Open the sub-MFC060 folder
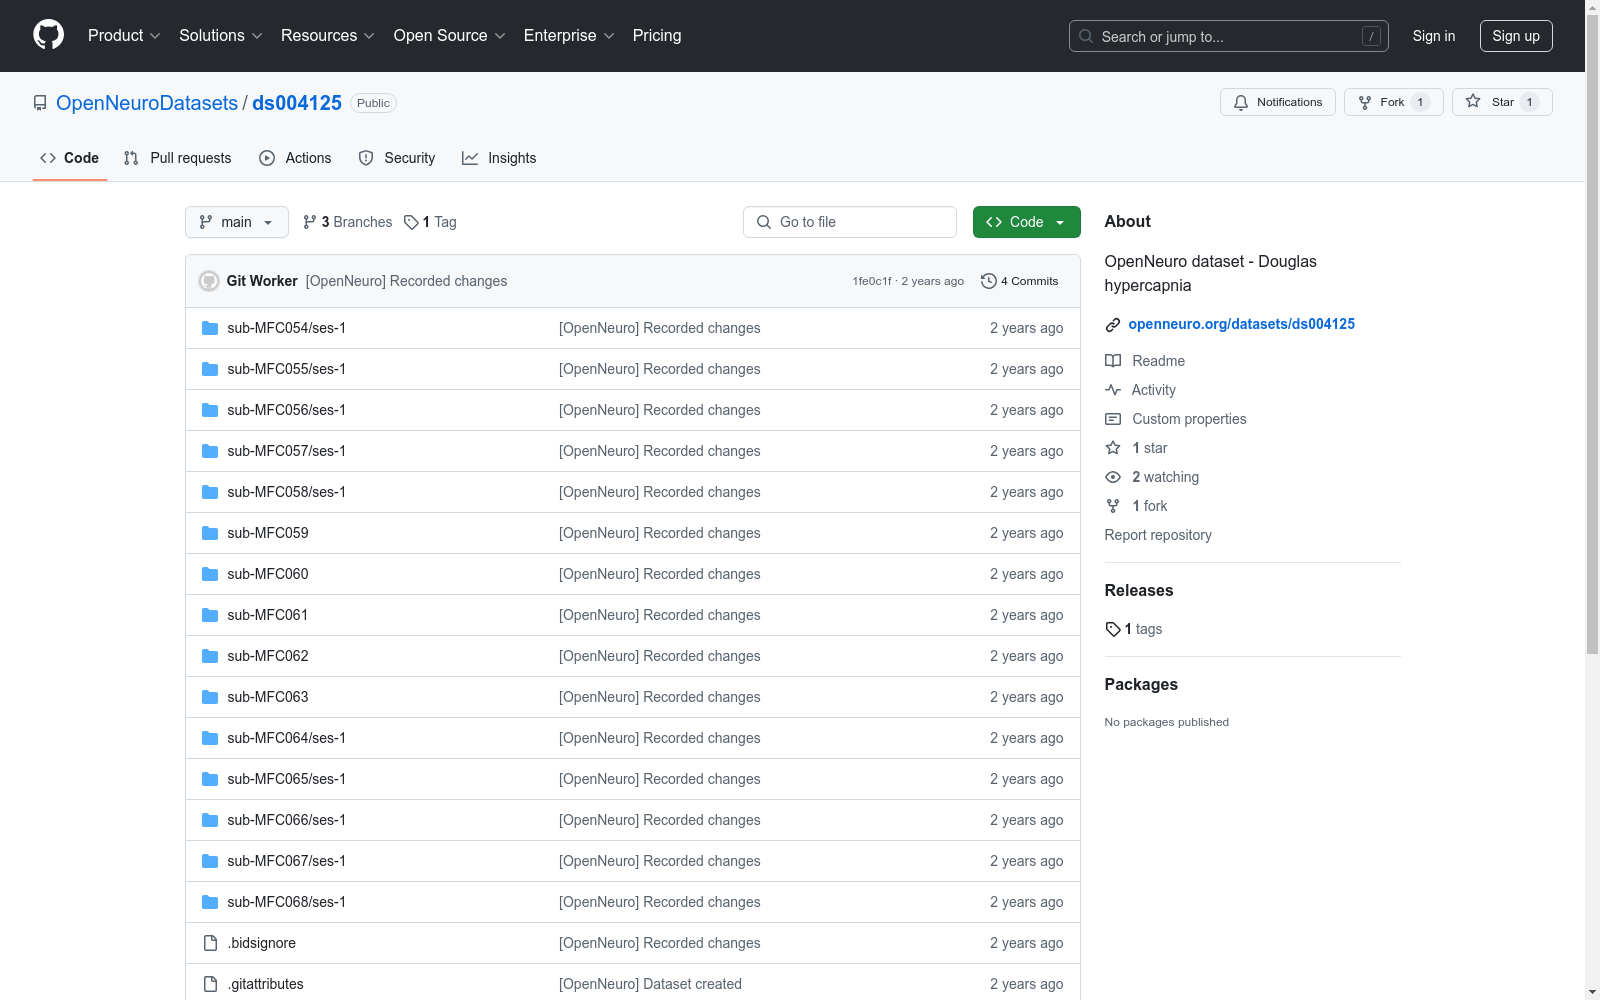This screenshot has height=1000, width=1600. pyautogui.click(x=268, y=574)
